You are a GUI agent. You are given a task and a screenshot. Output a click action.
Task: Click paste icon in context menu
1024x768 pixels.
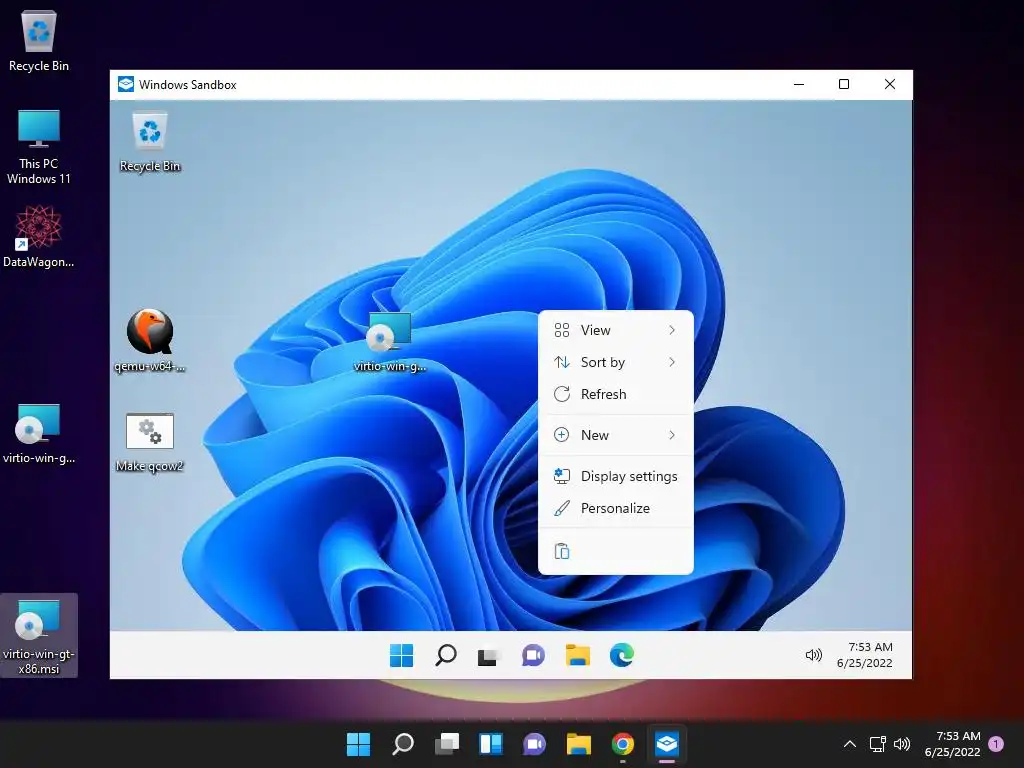click(x=562, y=552)
